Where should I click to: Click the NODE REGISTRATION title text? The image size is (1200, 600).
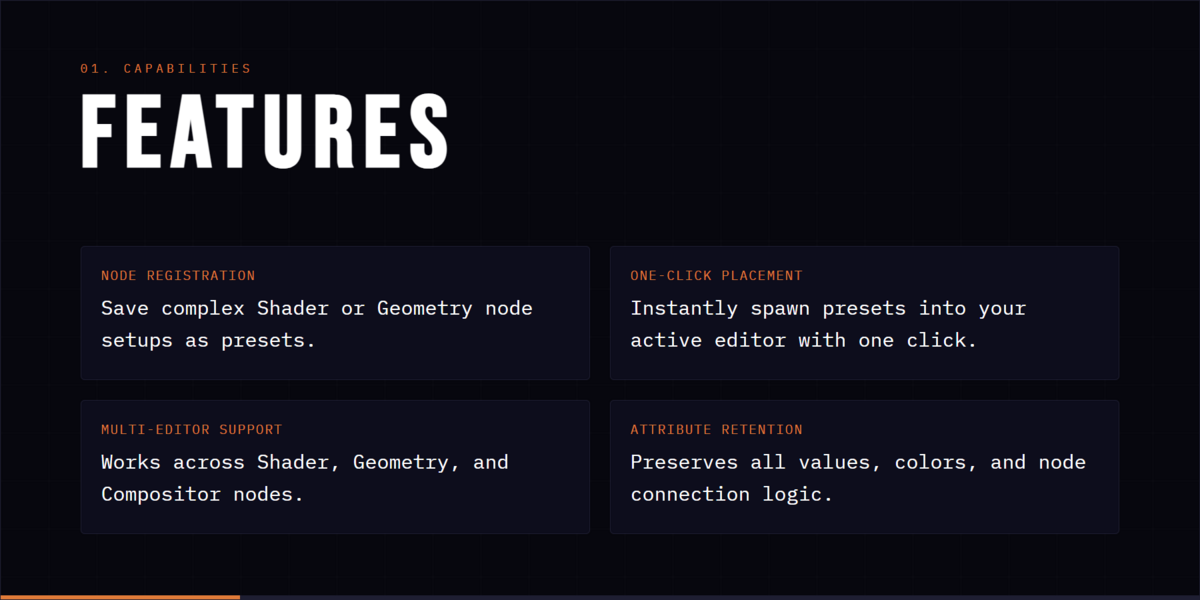[178, 276]
